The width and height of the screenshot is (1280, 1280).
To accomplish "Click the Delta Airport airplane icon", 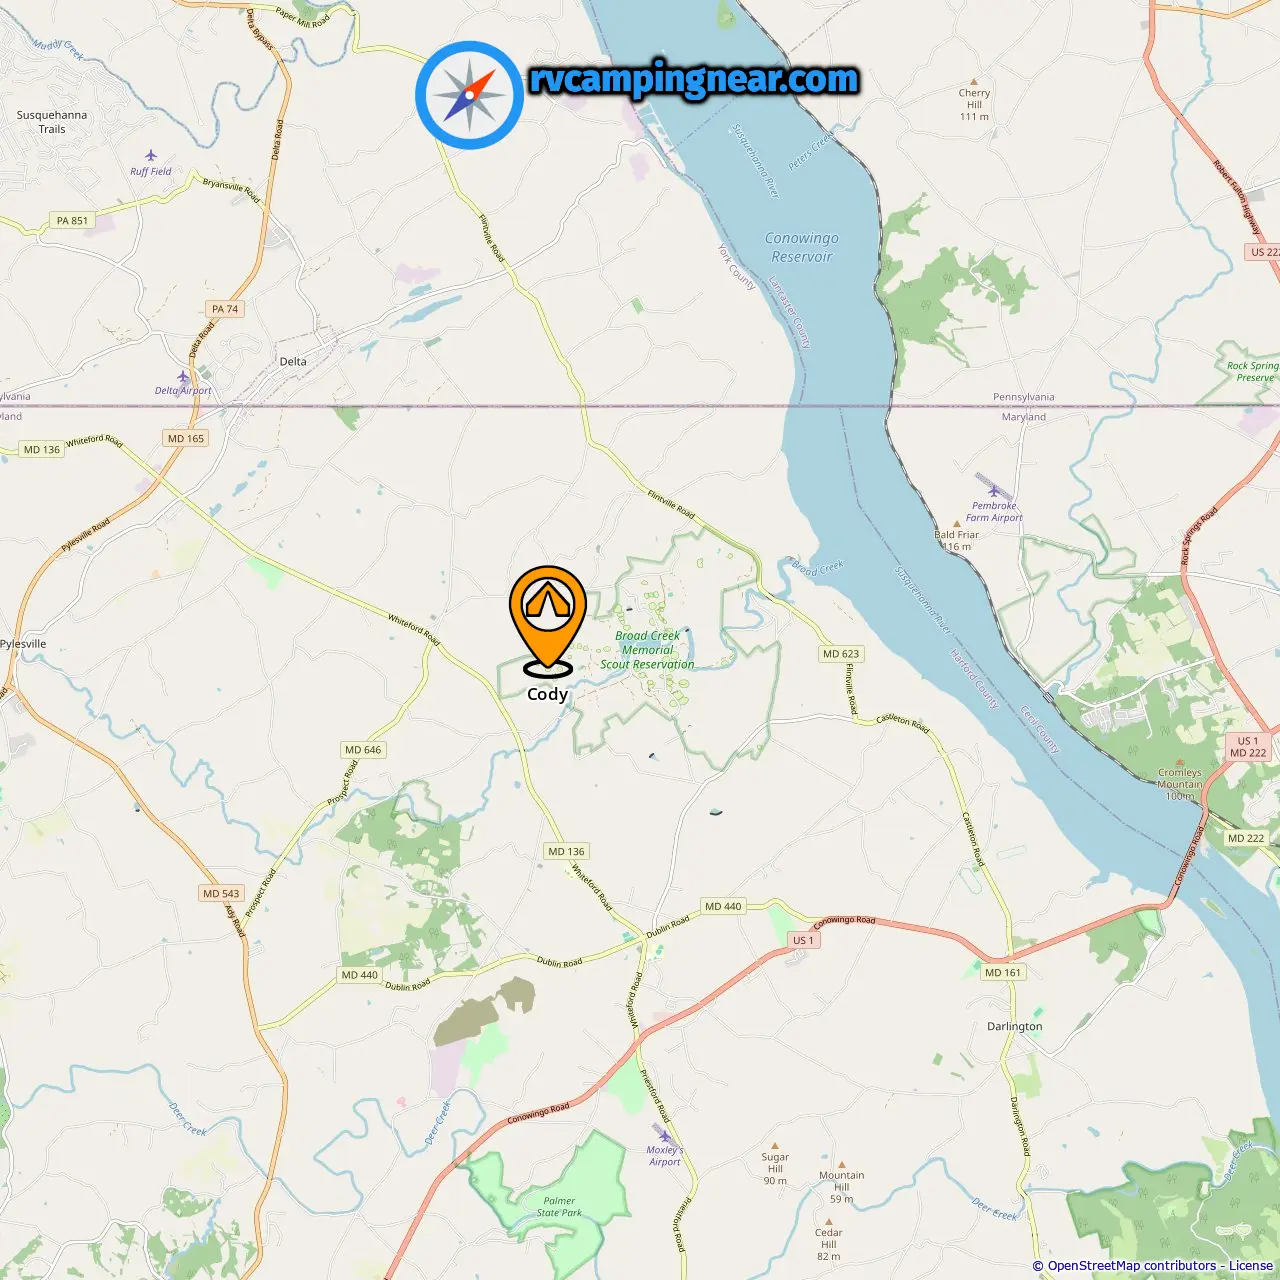I will click(x=183, y=377).
